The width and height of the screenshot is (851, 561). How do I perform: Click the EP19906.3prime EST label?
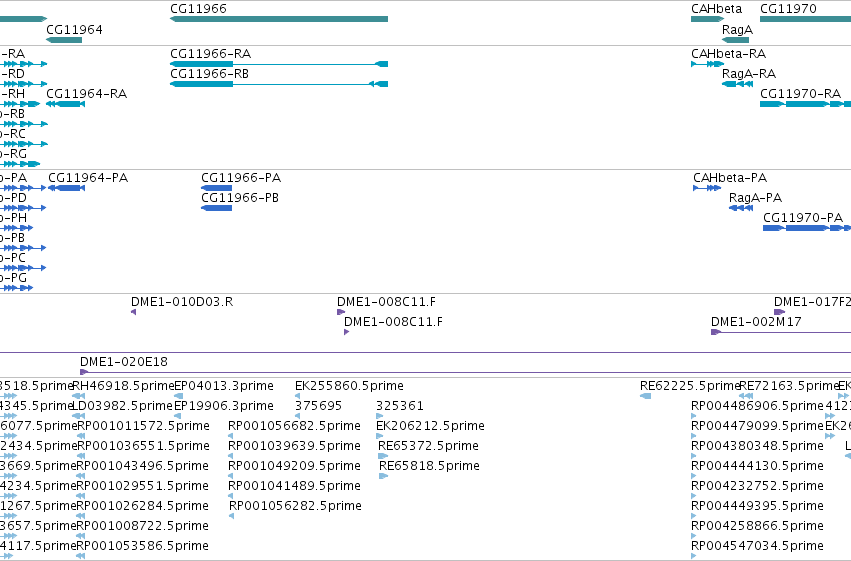(x=224, y=406)
